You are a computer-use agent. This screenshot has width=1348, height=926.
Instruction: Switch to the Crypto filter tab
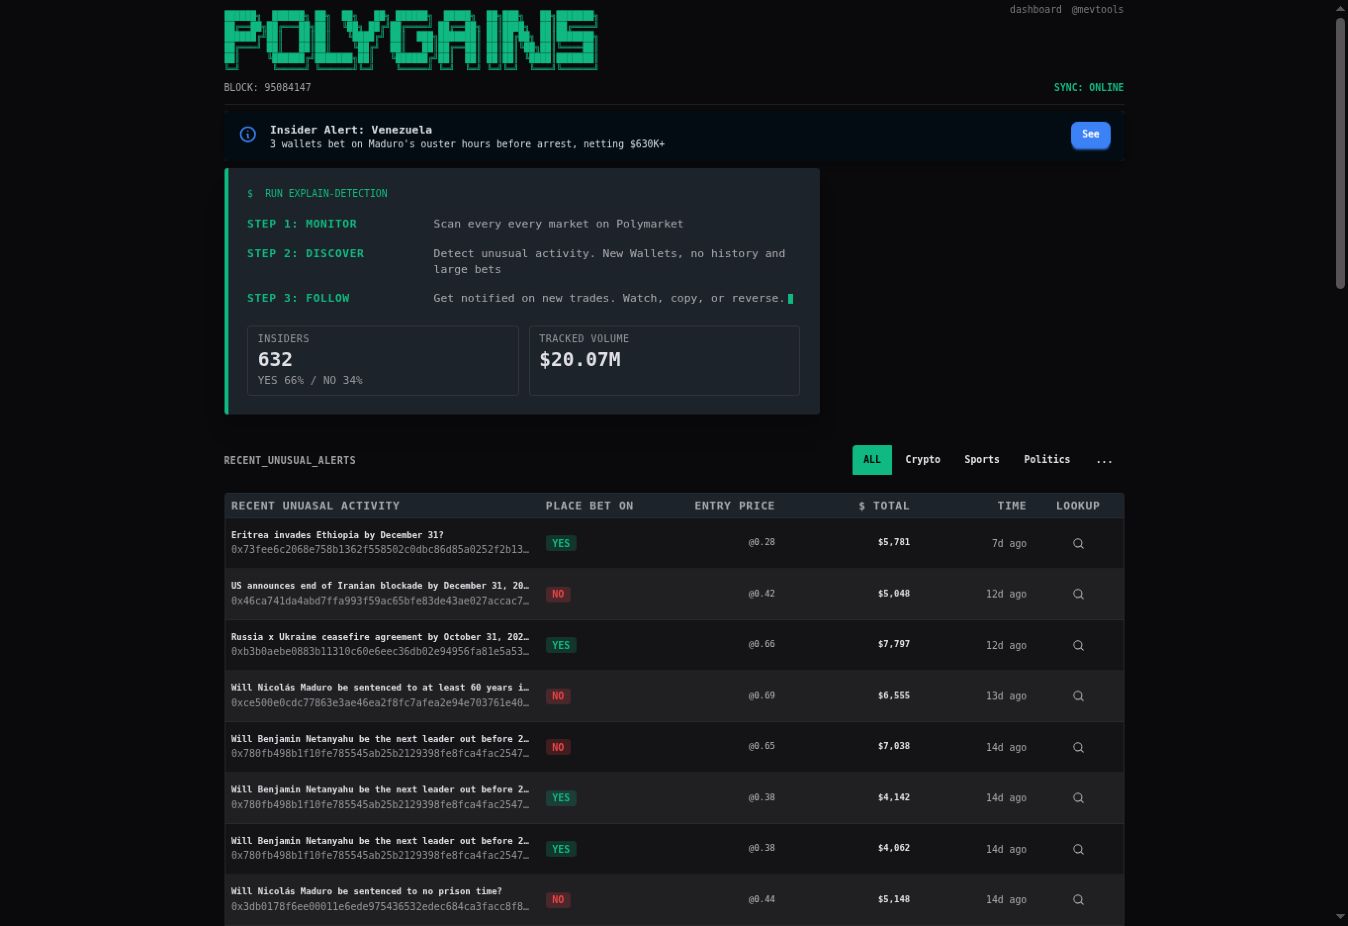click(x=923, y=460)
